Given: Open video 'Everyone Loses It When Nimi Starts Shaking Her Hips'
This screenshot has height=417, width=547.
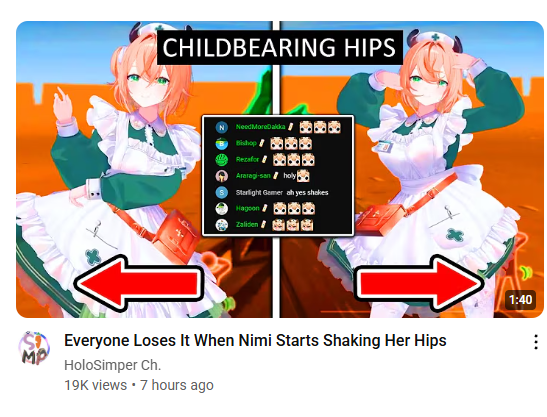Looking at the screenshot, I should coord(255,341).
